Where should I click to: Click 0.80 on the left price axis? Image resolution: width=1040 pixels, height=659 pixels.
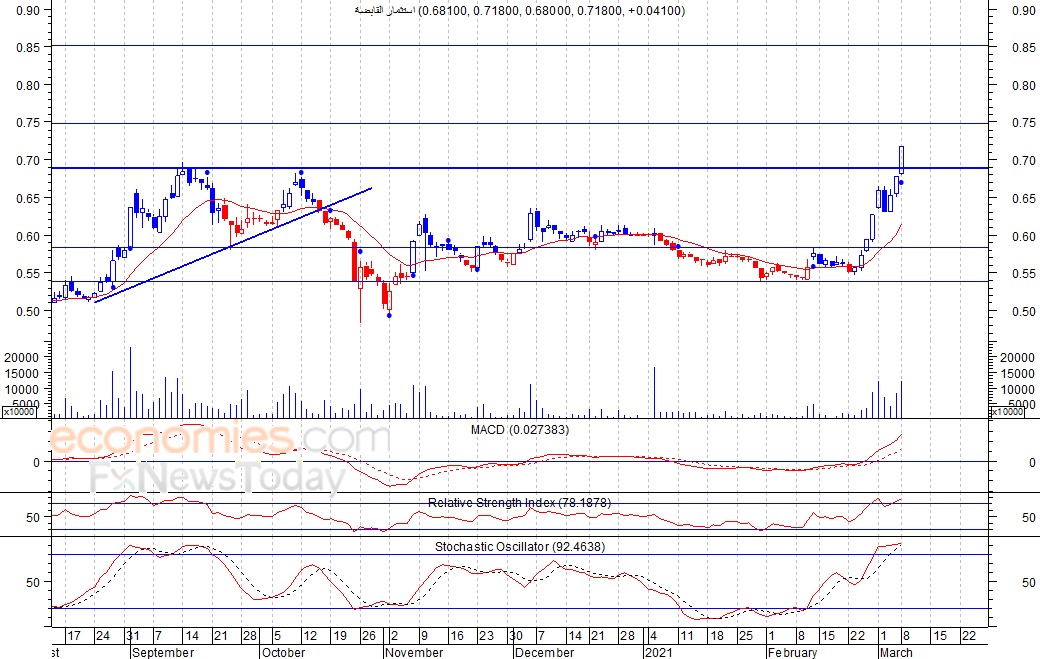click(28, 85)
